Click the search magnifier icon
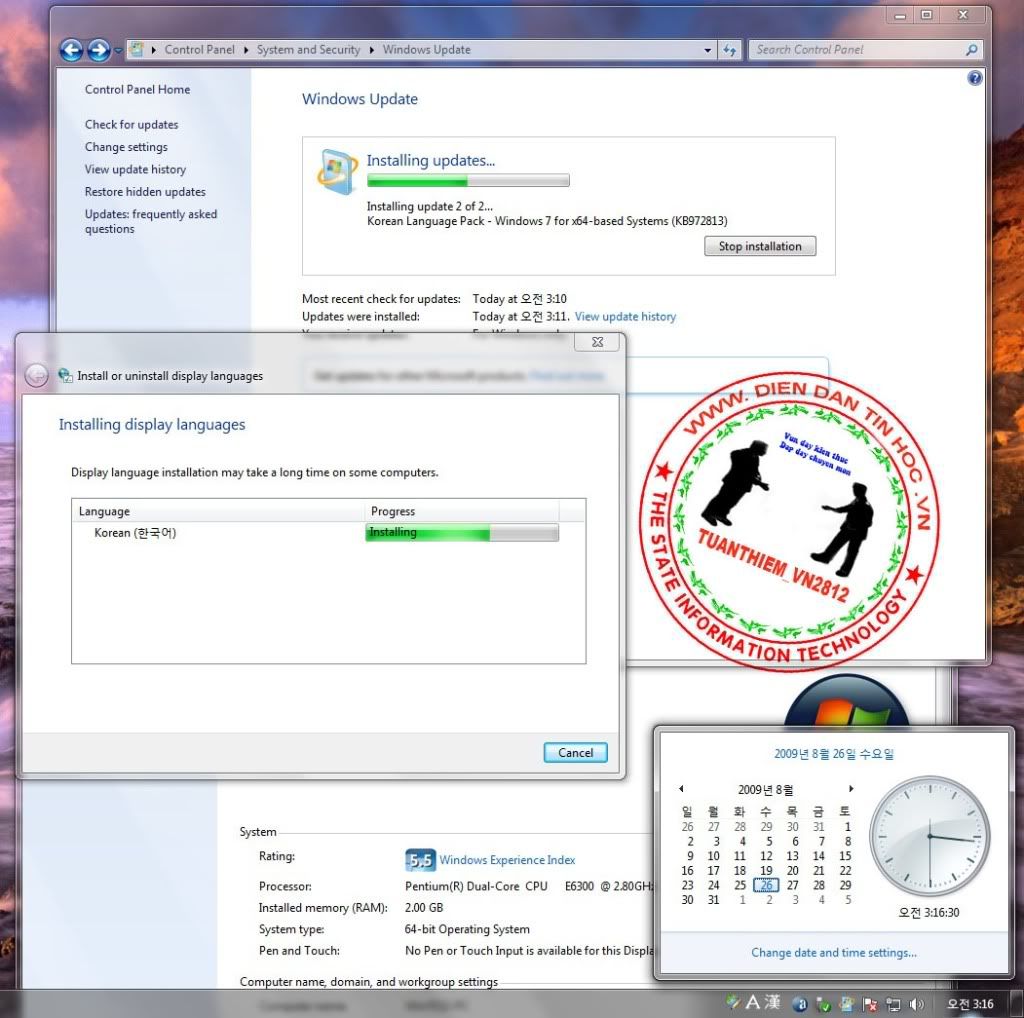The image size is (1024, 1018). click(x=971, y=50)
